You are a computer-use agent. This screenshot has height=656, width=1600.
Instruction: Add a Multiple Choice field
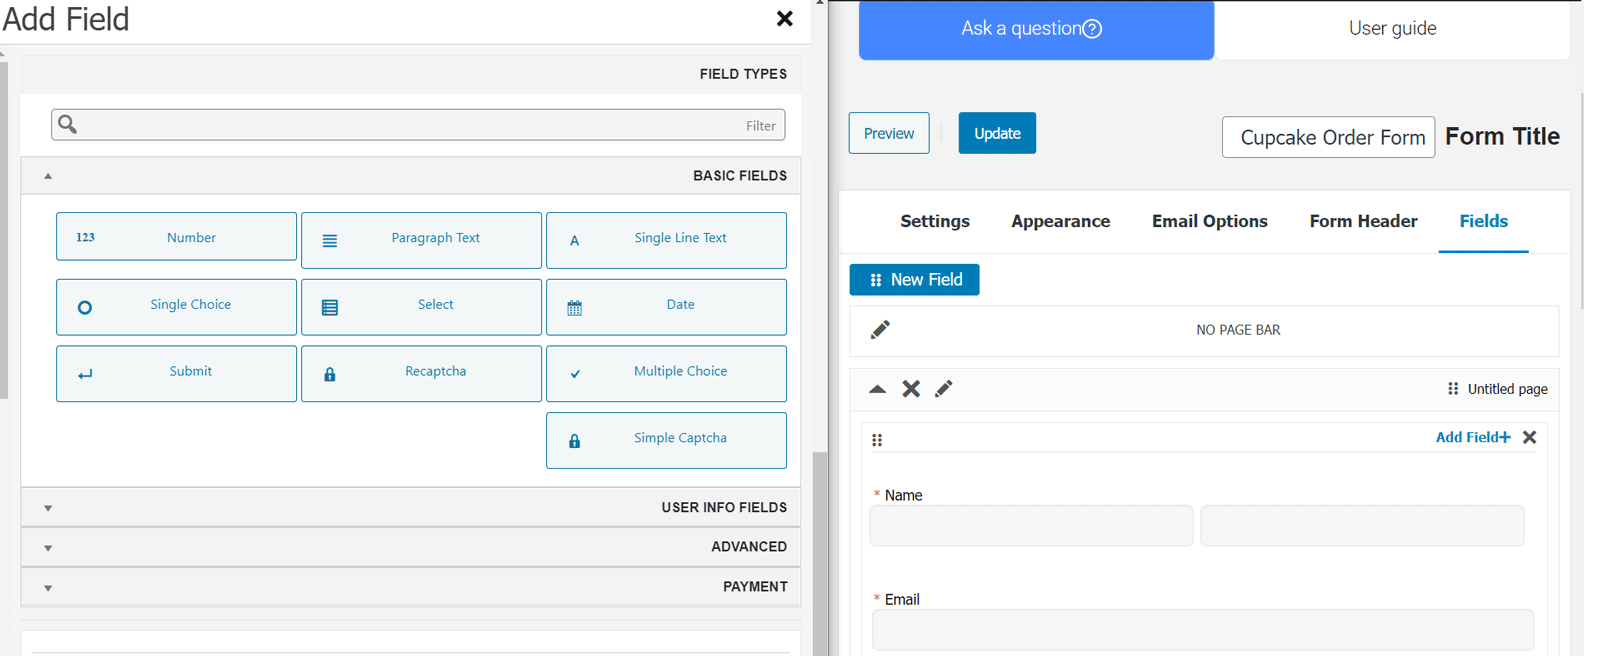[666, 374]
